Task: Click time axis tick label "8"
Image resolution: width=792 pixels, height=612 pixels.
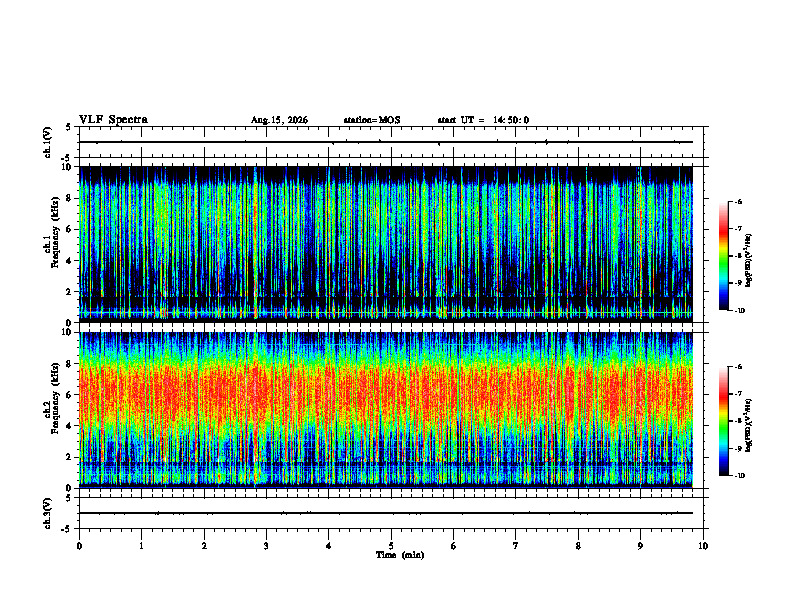Action: (578, 546)
